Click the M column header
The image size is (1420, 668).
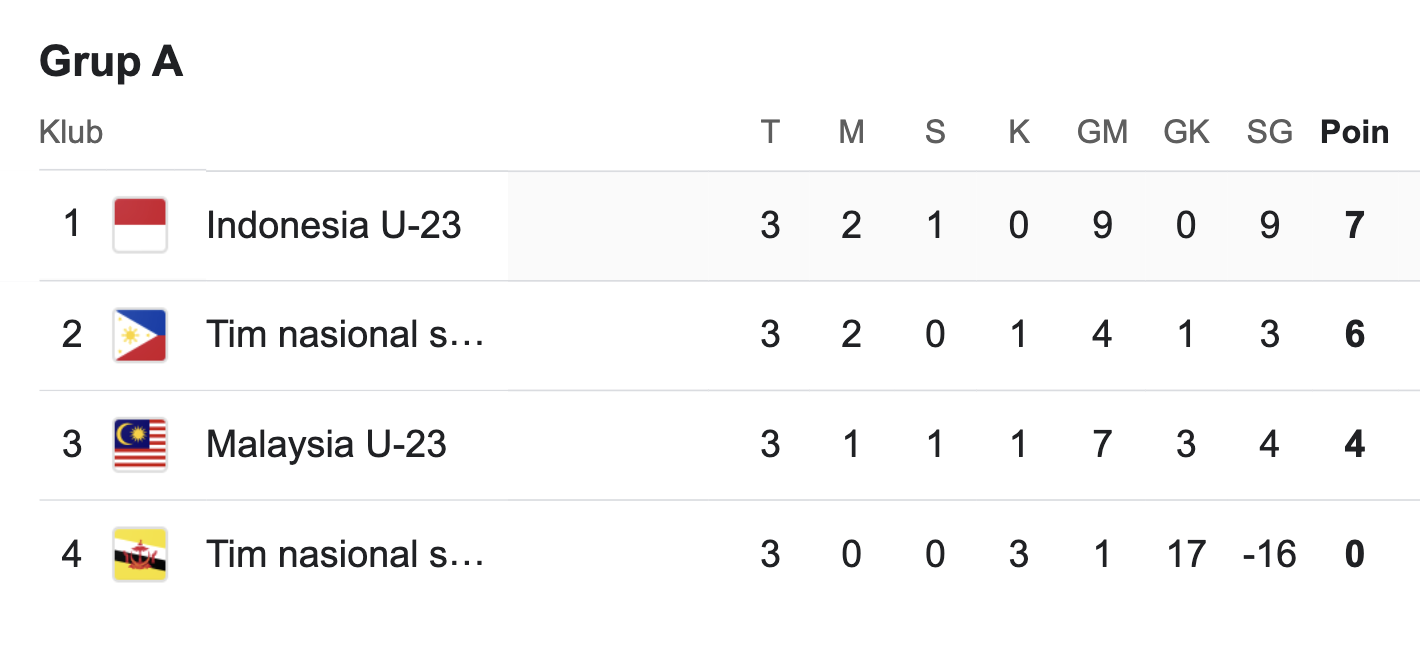(851, 132)
